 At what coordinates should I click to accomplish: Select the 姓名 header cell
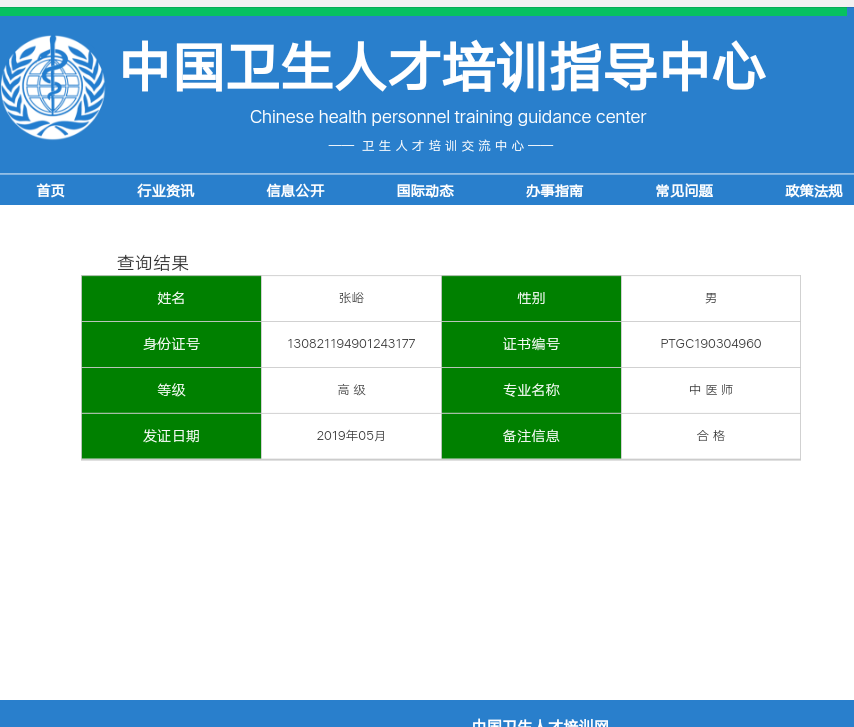pyautogui.click(x=172, y=298)
